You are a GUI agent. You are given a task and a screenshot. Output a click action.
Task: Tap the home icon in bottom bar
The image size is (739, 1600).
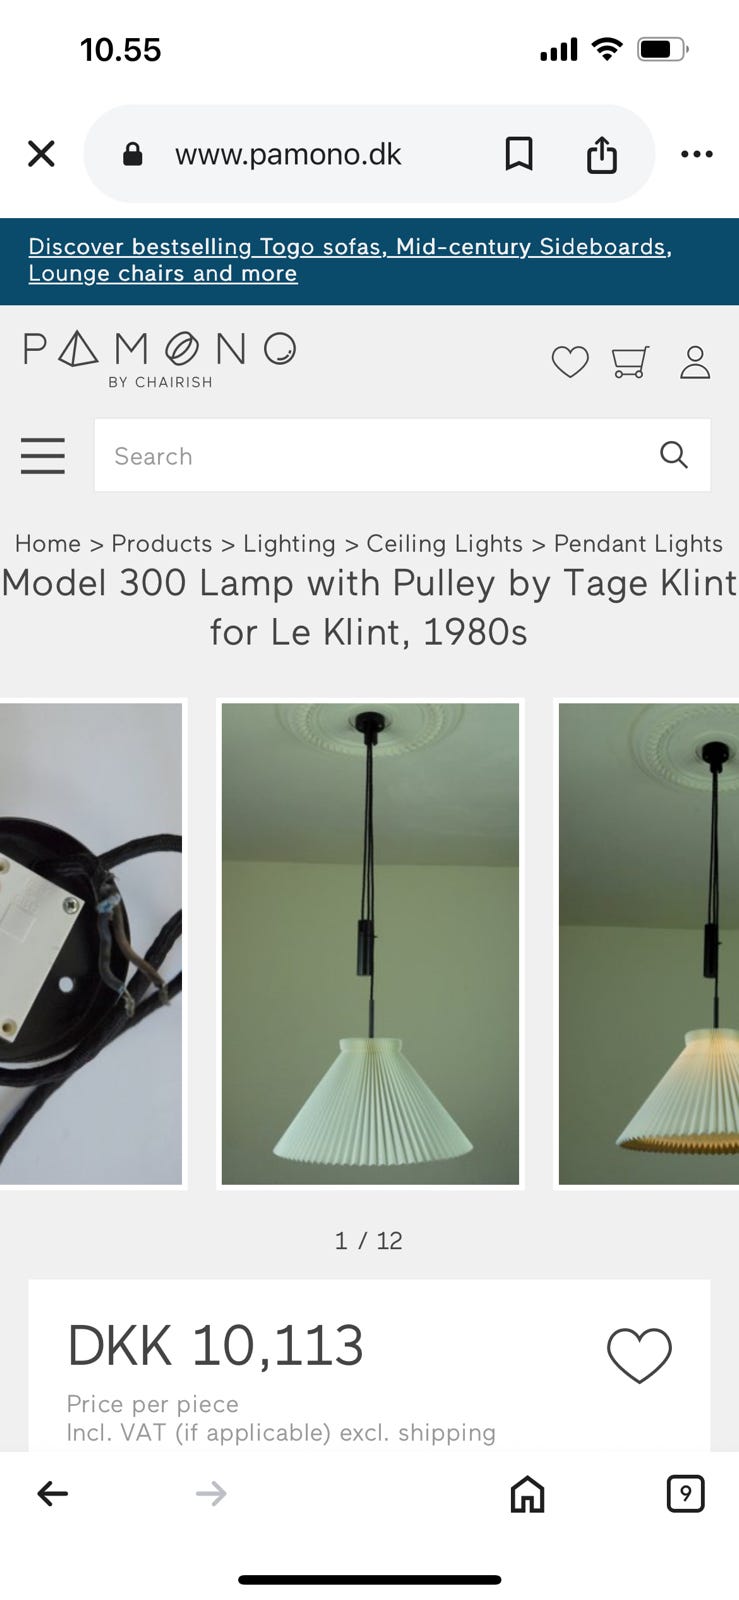(x=527, y=1494)
